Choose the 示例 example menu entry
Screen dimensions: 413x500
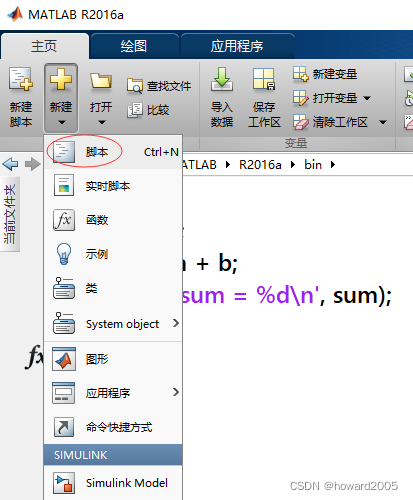113,254
